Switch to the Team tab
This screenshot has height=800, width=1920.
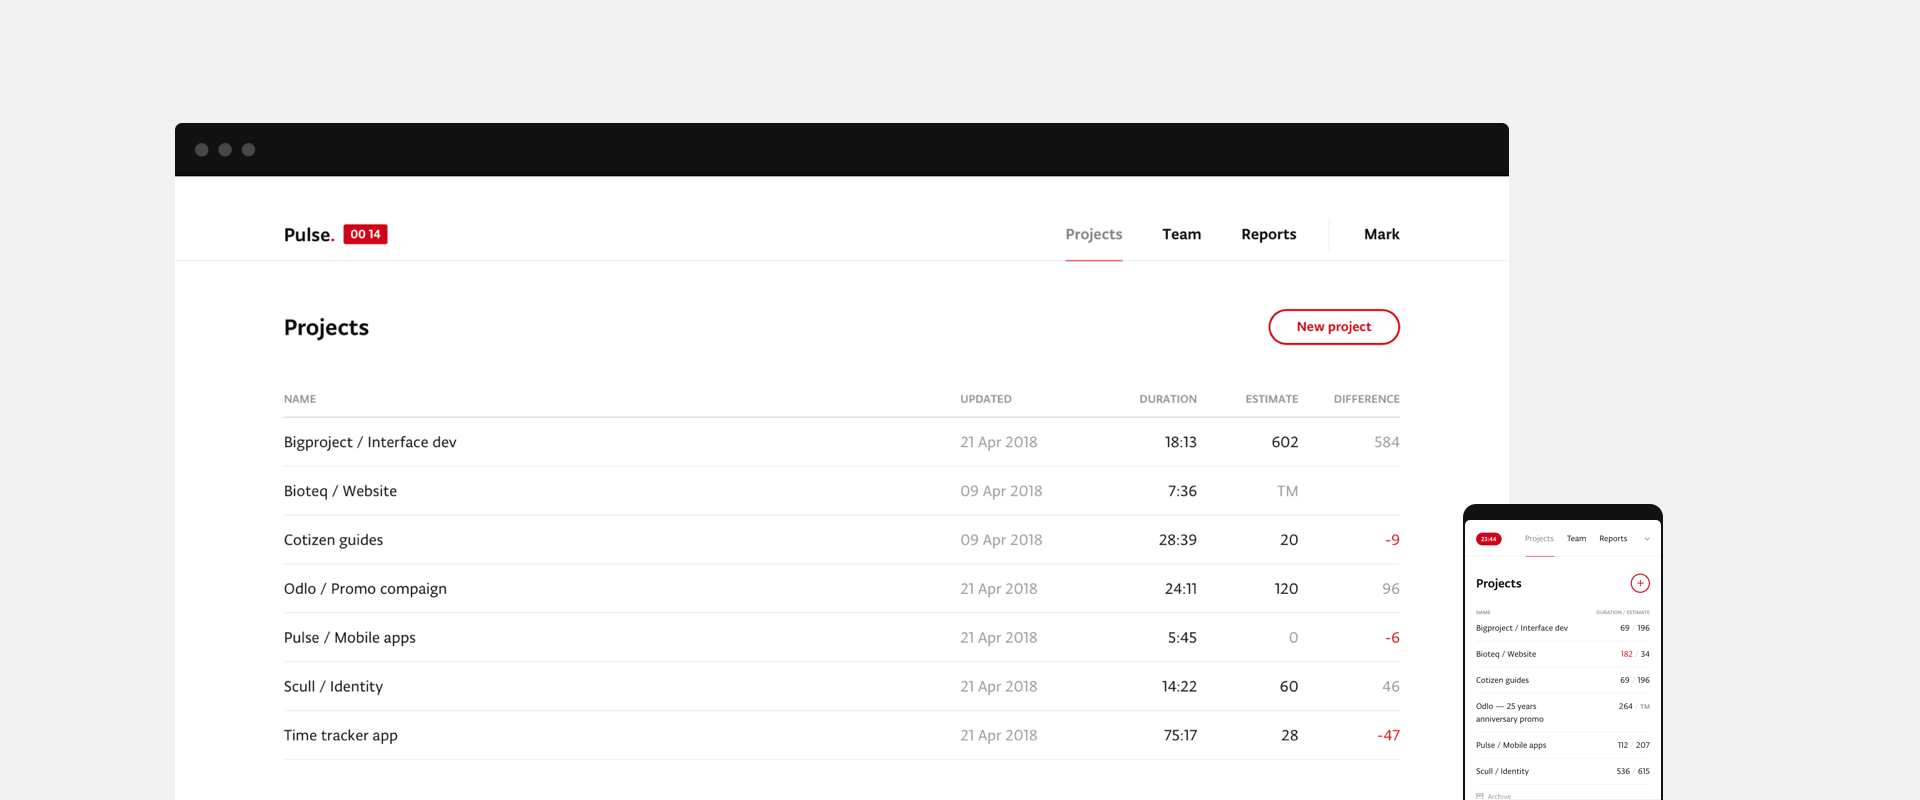tap(1181, 234)
